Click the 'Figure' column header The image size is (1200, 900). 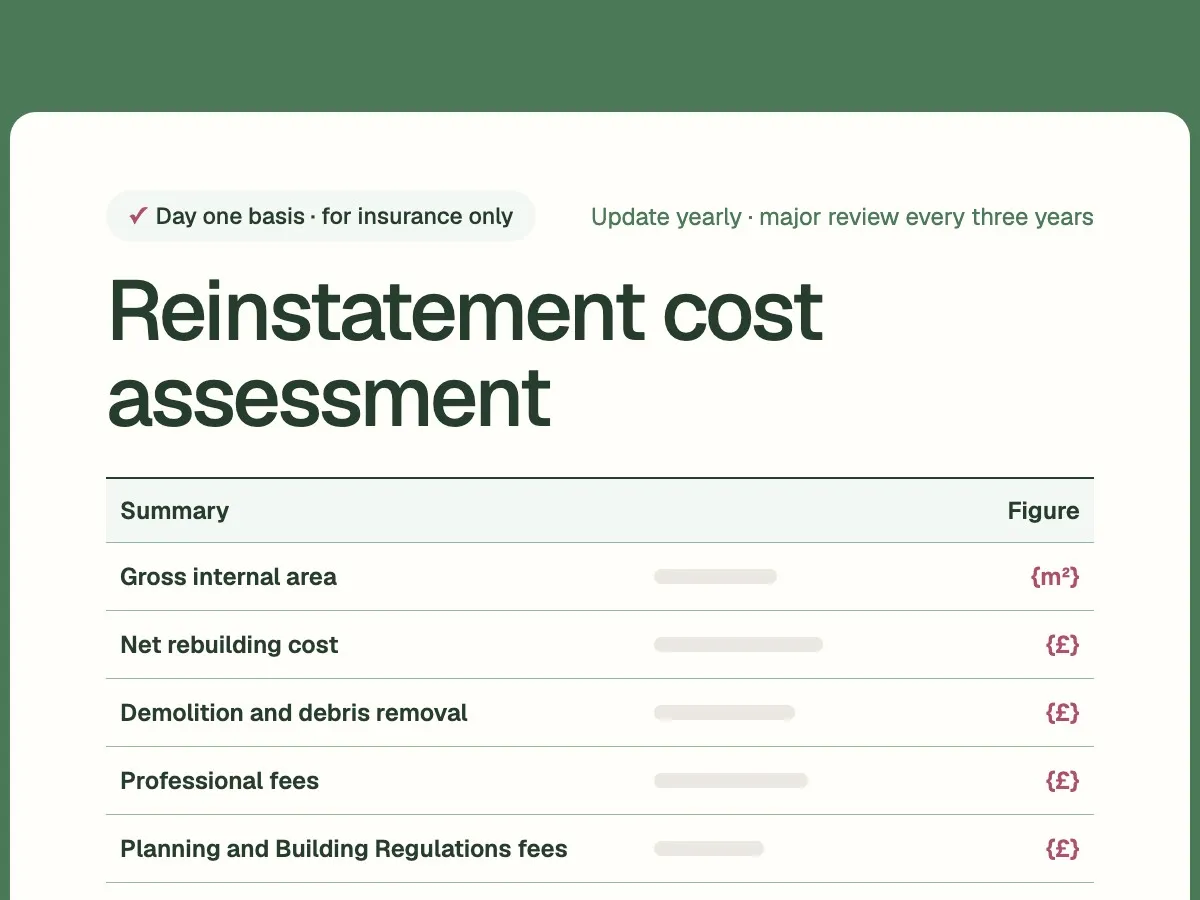point(1043,511)
